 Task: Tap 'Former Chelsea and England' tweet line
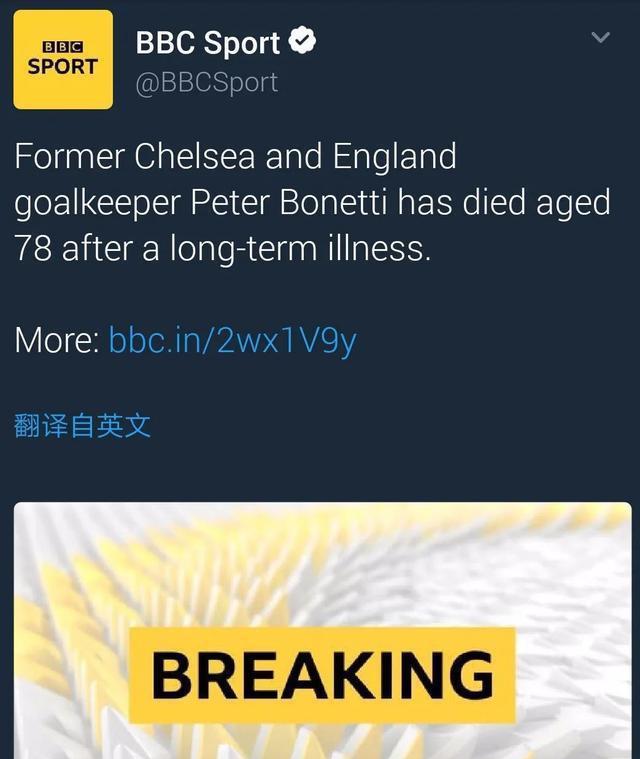(235, 157)
